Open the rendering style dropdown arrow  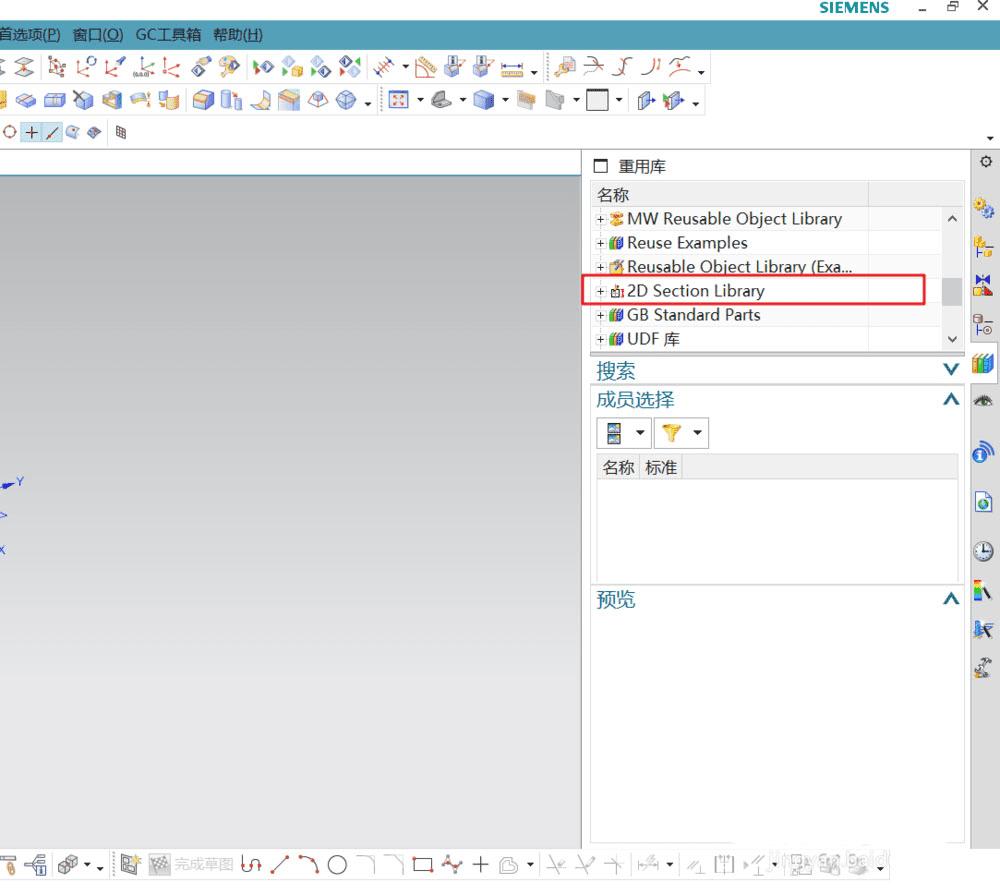tap(505, 100)
